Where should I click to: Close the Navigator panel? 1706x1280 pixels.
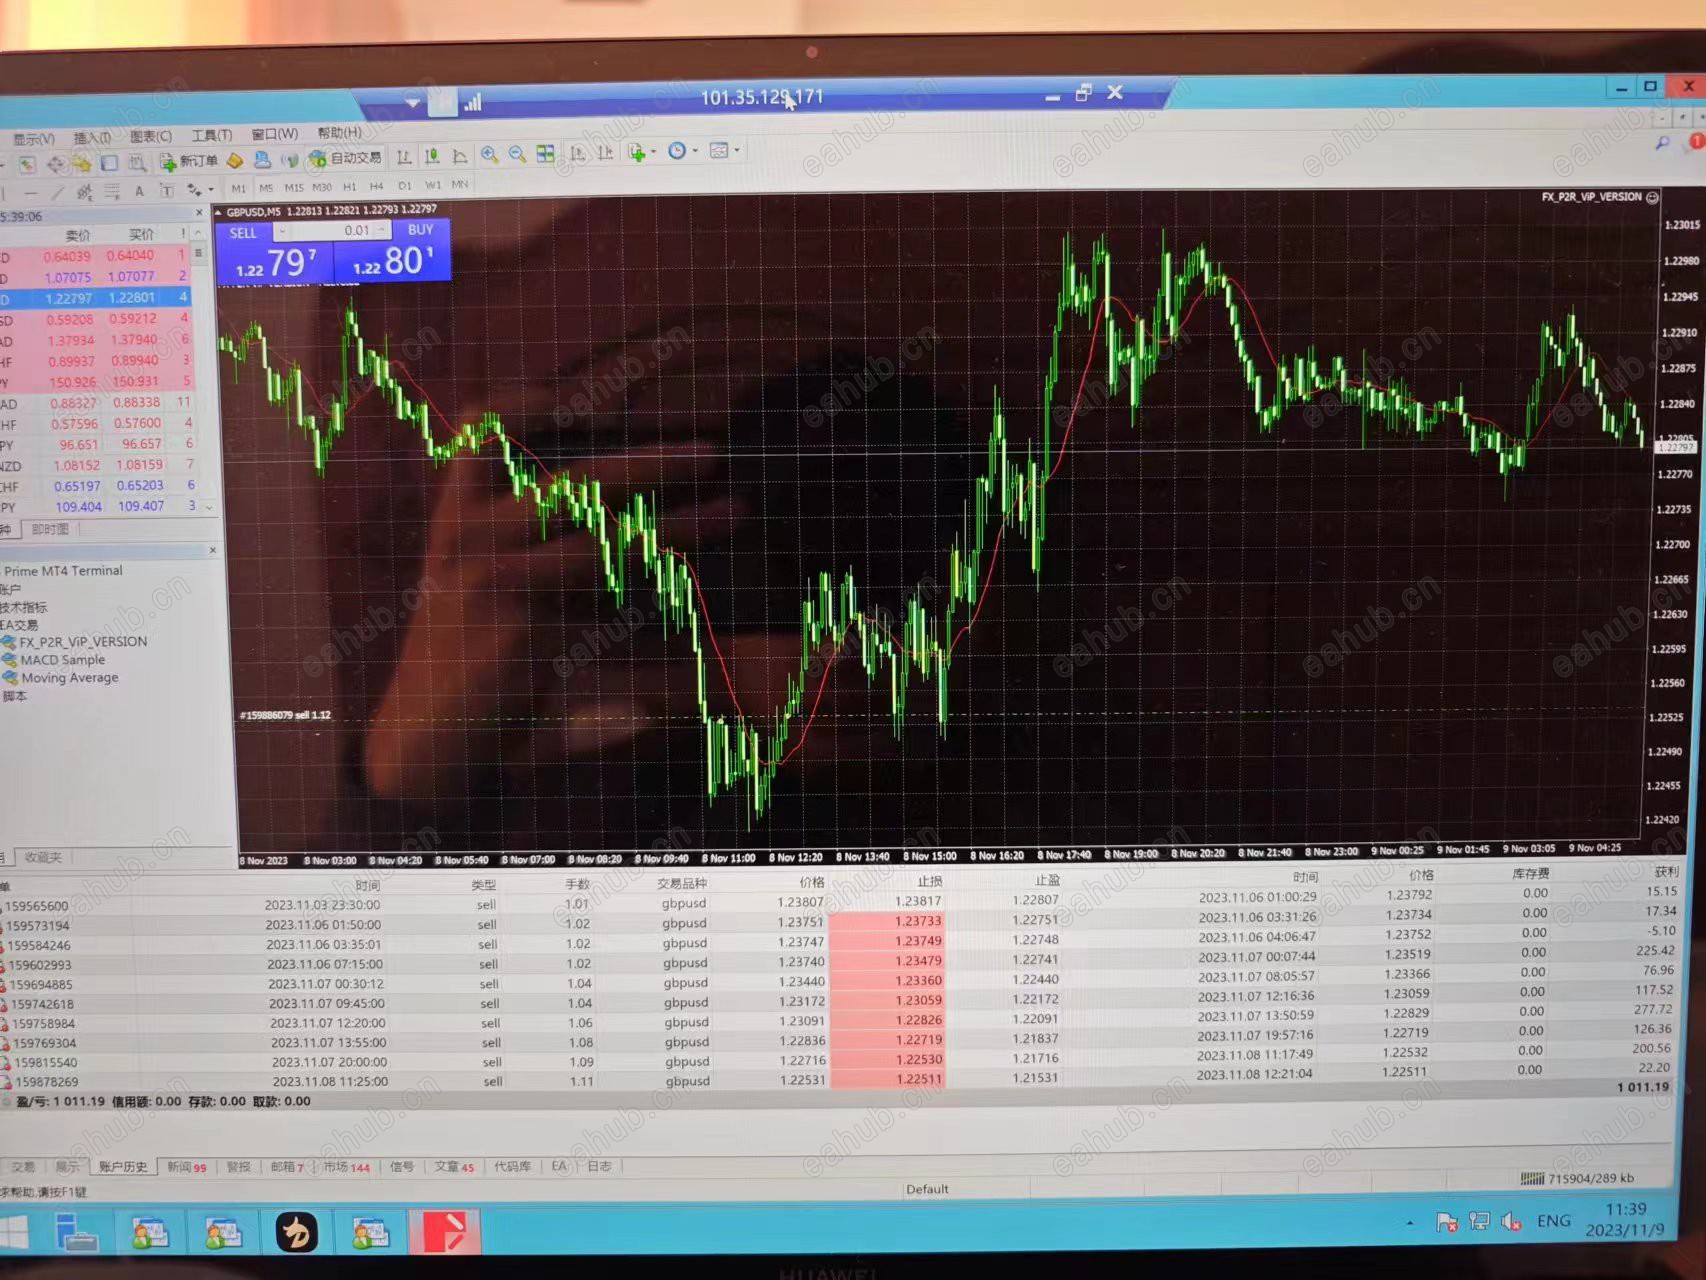point(213,550)
